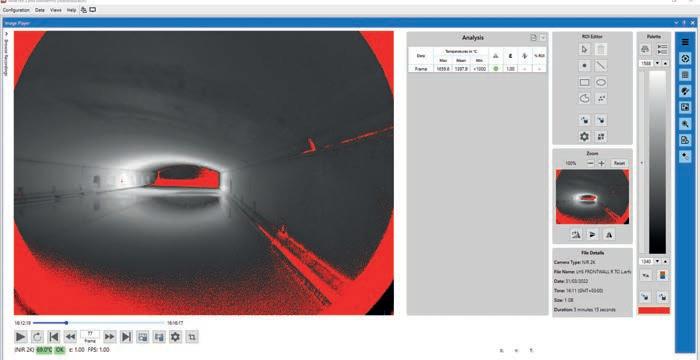Image resolution: width=700 pixels, height=360 pixels.
Task: Select the line ROI tool
Action: point(601,66)
